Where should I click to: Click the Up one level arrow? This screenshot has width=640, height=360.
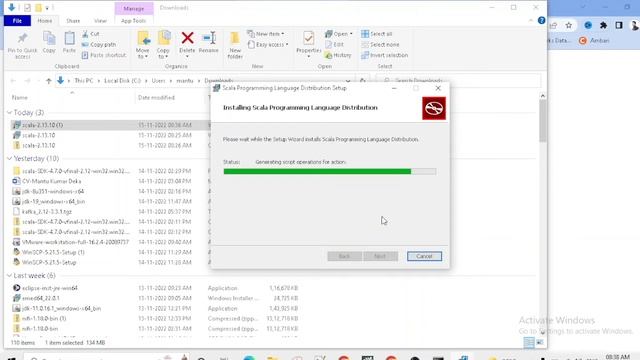click(49, 81)
